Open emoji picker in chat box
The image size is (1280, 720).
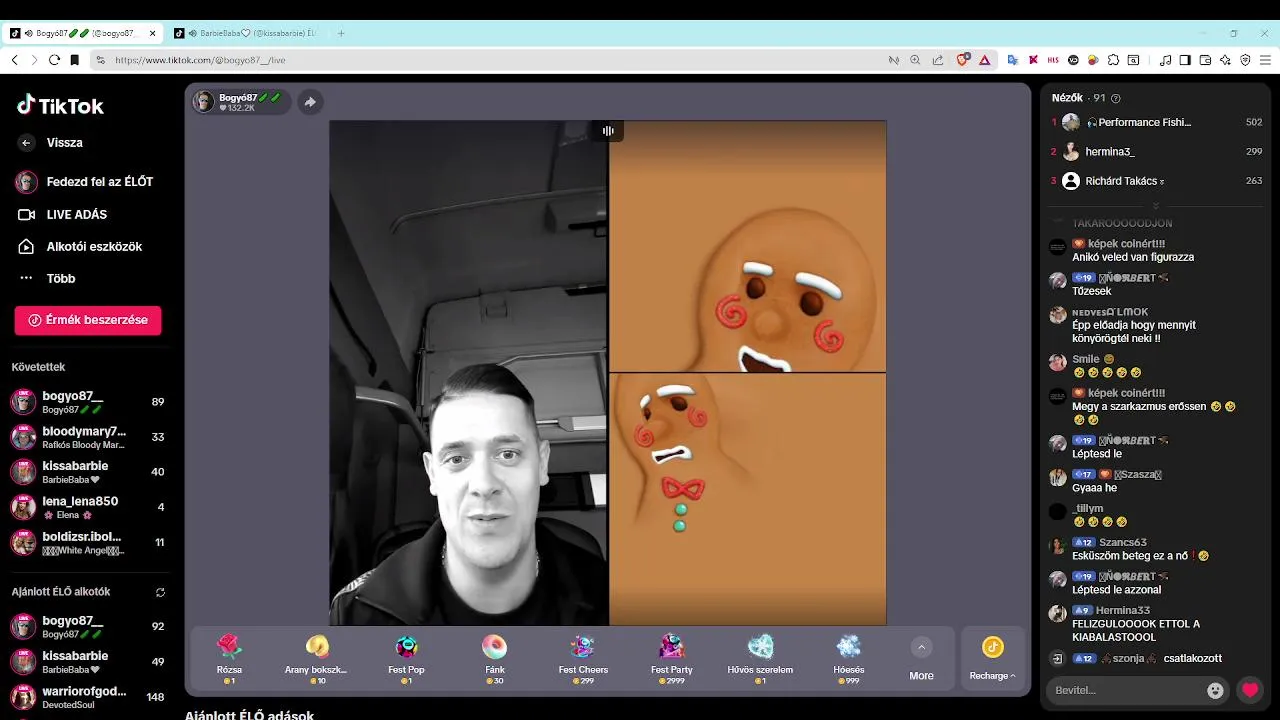1215,690
